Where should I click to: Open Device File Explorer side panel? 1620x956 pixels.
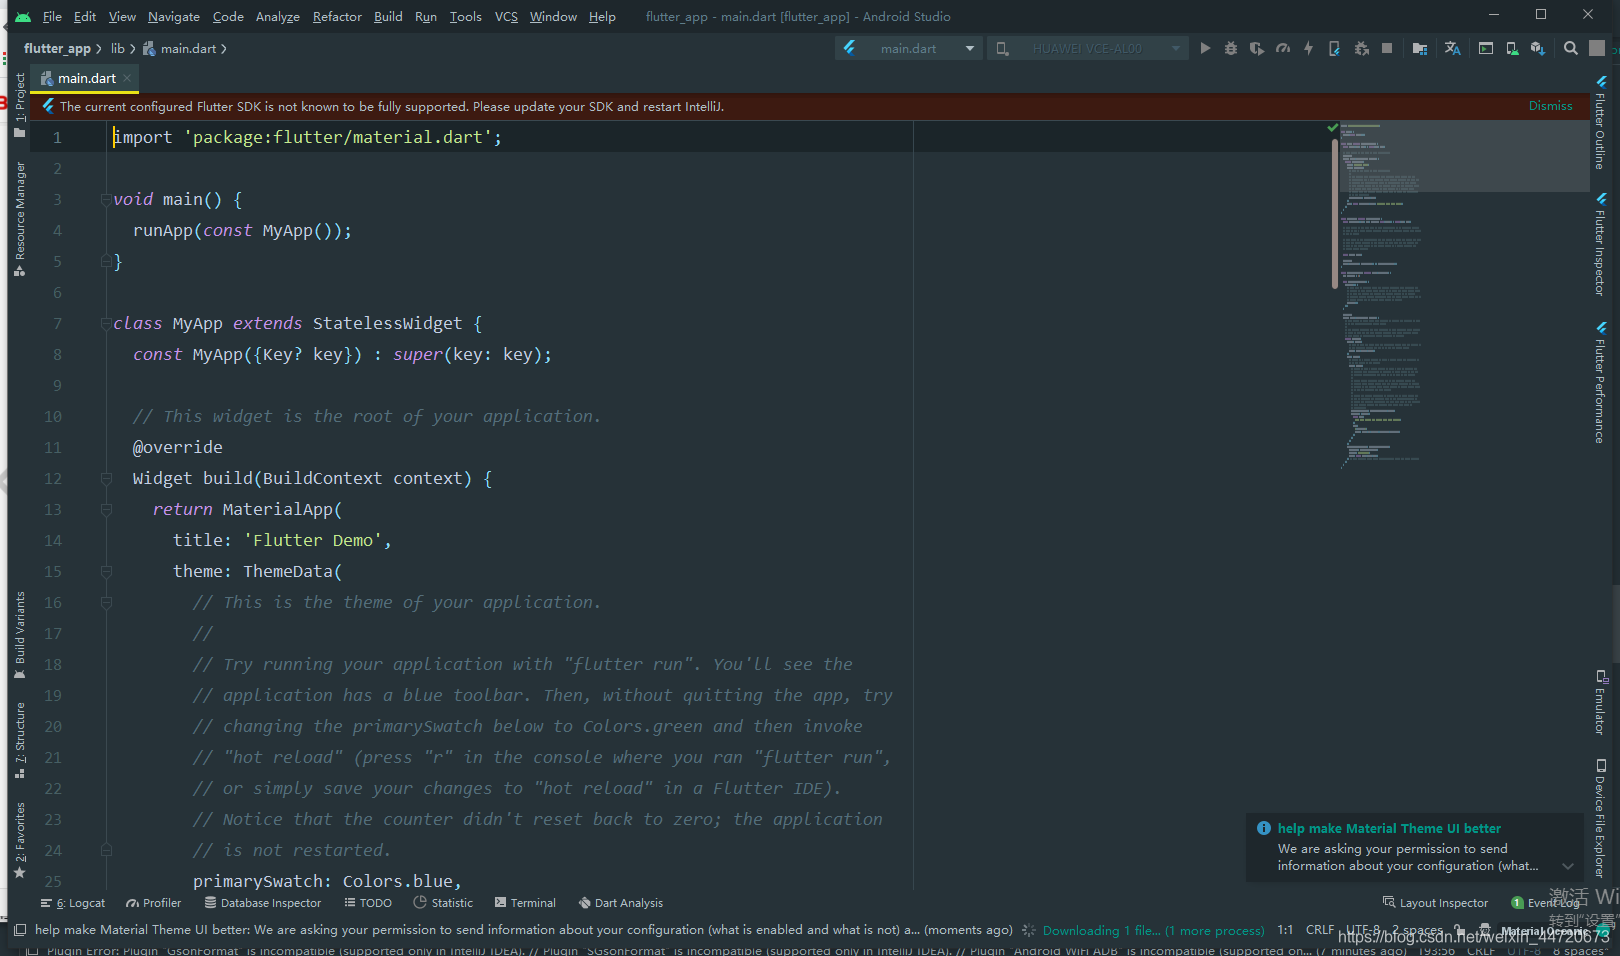[x=1600, y=819]
